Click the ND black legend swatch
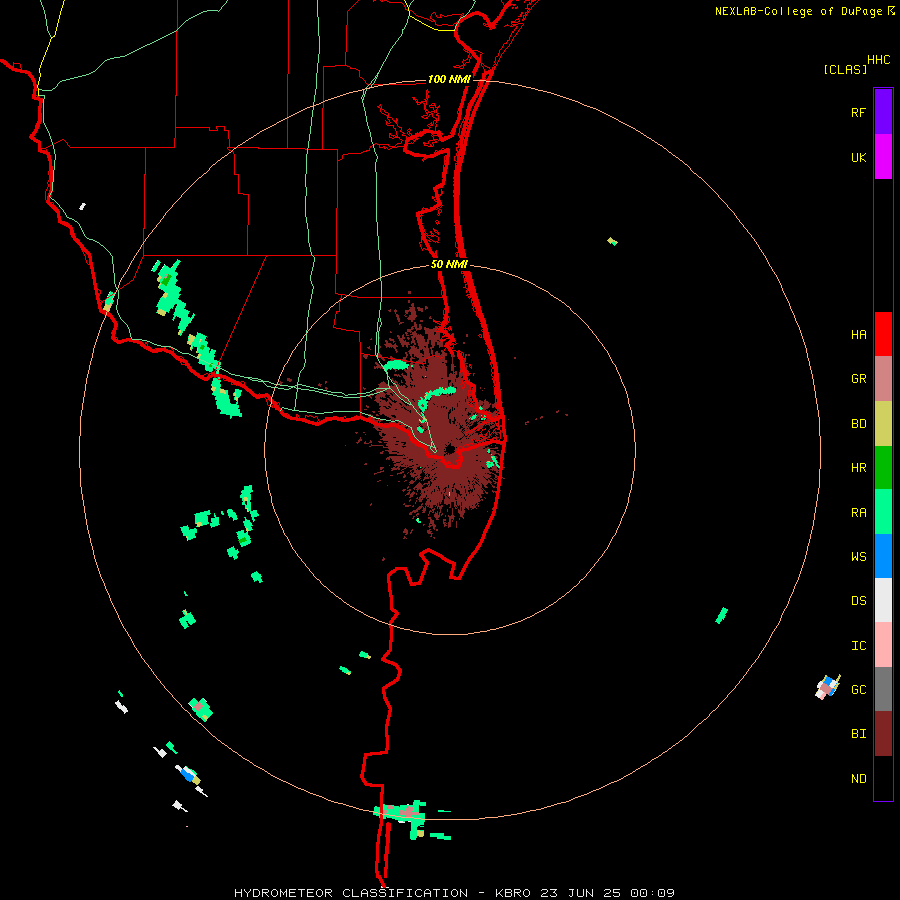This screenshot has width=900, height=900. coord(883,778)
